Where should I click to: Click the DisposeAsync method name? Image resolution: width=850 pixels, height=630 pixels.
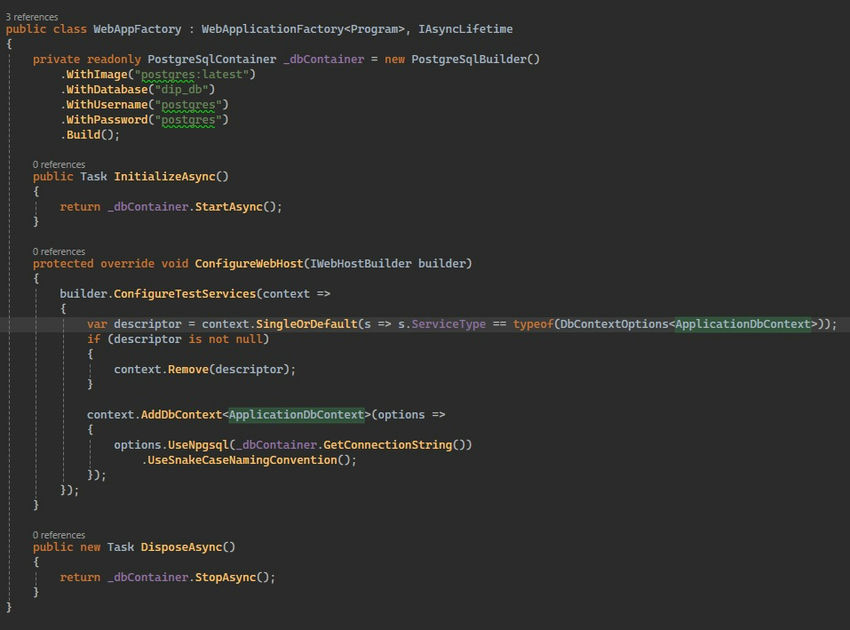(181, 548)
